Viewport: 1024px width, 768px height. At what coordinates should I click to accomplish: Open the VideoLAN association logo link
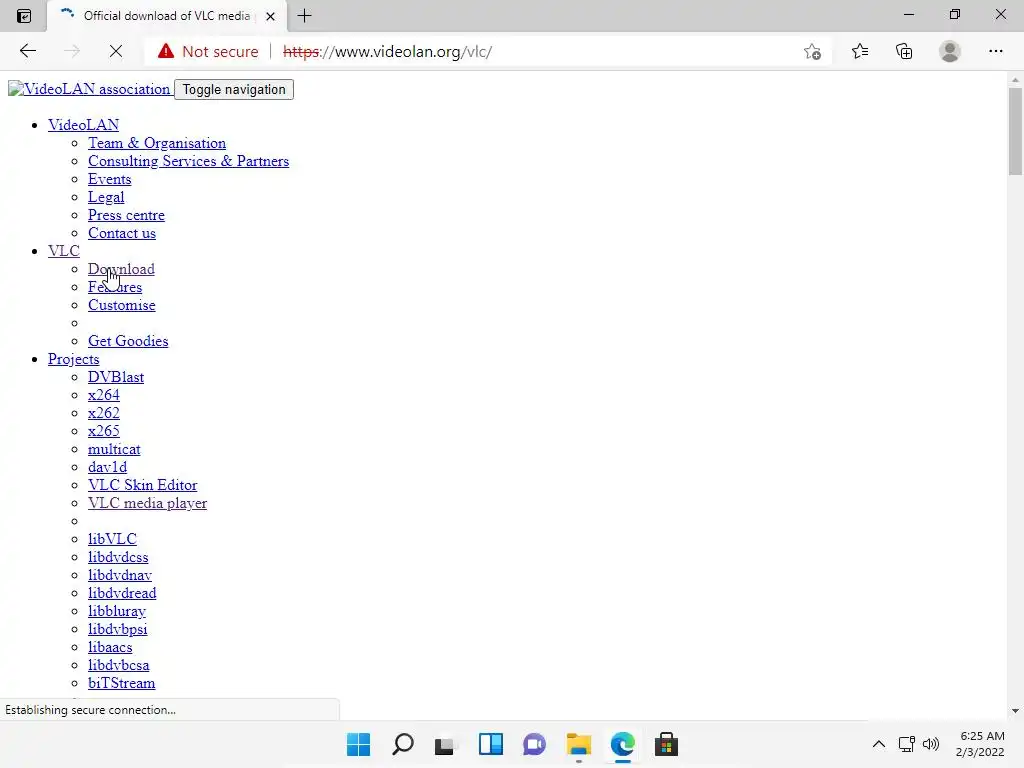pyautogui.click(x=89, y=89)
